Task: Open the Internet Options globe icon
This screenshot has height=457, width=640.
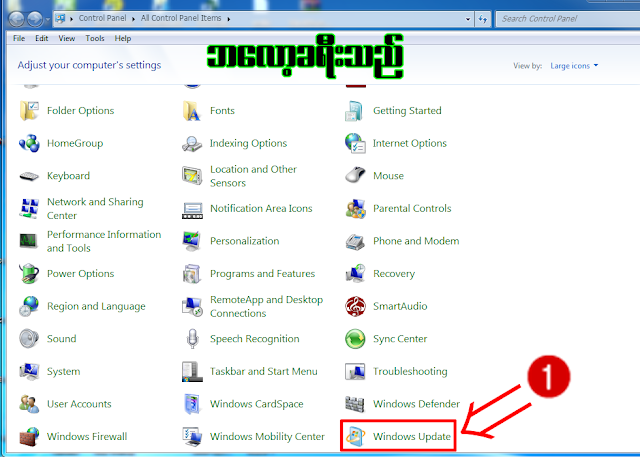Action: coord(355,143)
